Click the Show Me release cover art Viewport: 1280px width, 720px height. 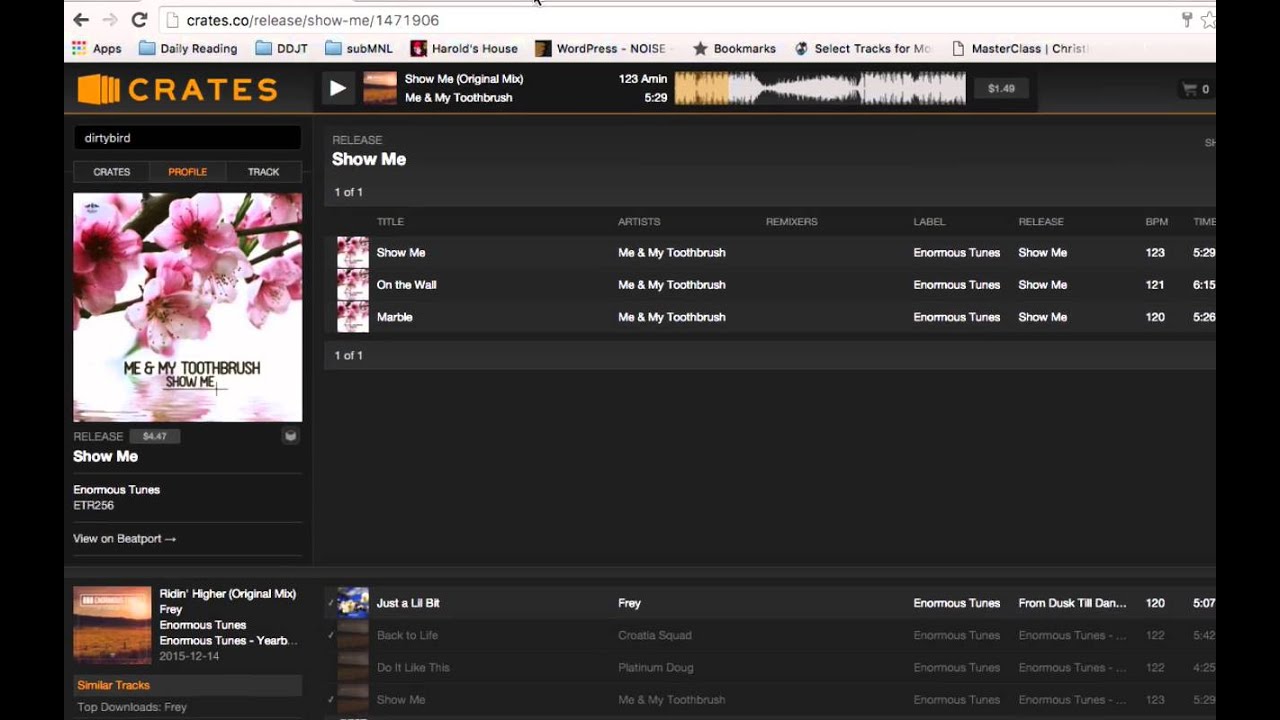coord(187,307)
